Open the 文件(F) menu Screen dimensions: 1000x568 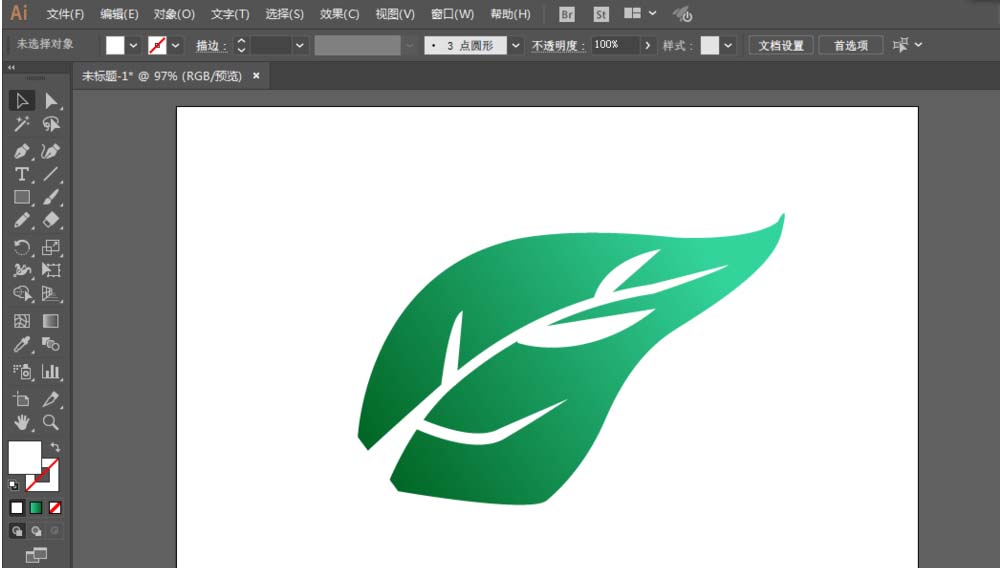(x=65, y=15)
